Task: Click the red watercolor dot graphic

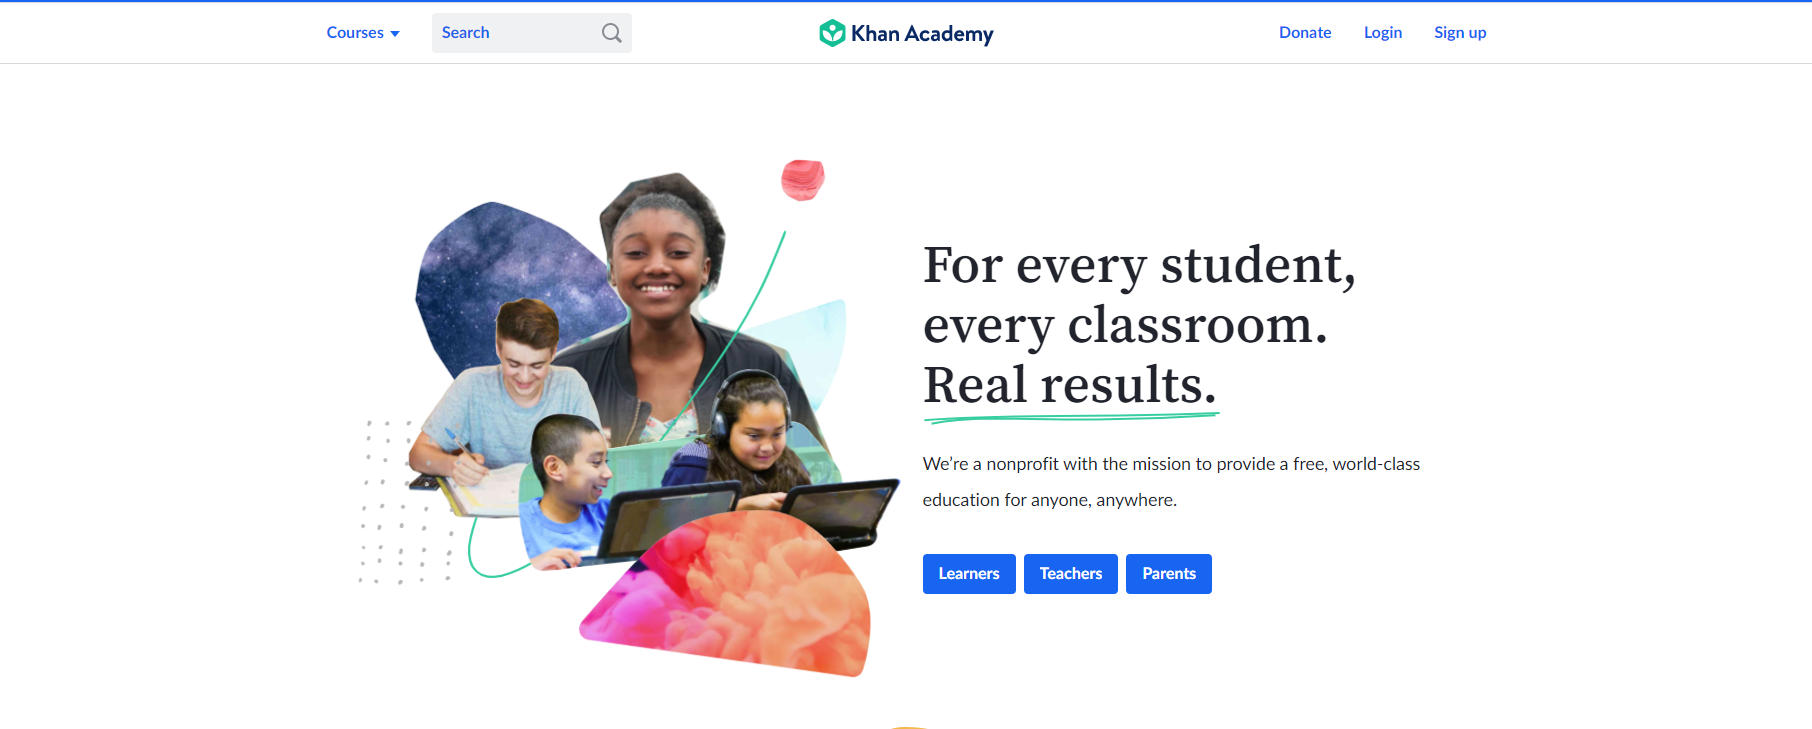Action: coord(802,180)
